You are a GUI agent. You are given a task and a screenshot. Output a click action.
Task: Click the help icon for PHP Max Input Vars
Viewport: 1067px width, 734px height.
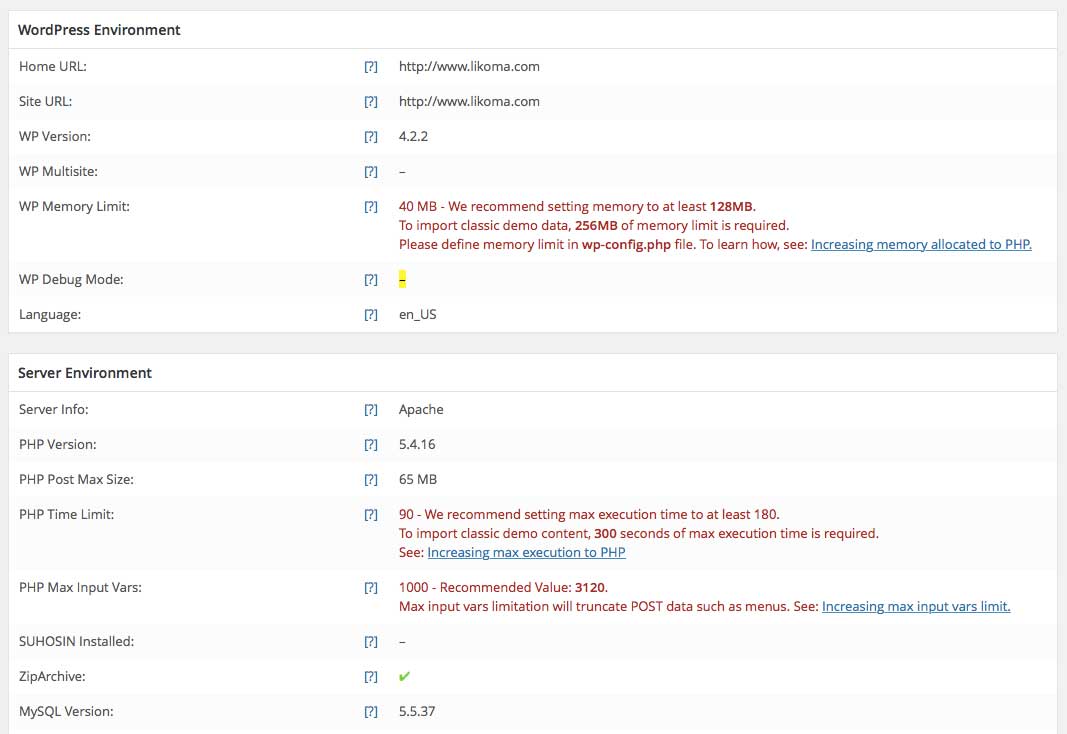(x=370, y=588)
